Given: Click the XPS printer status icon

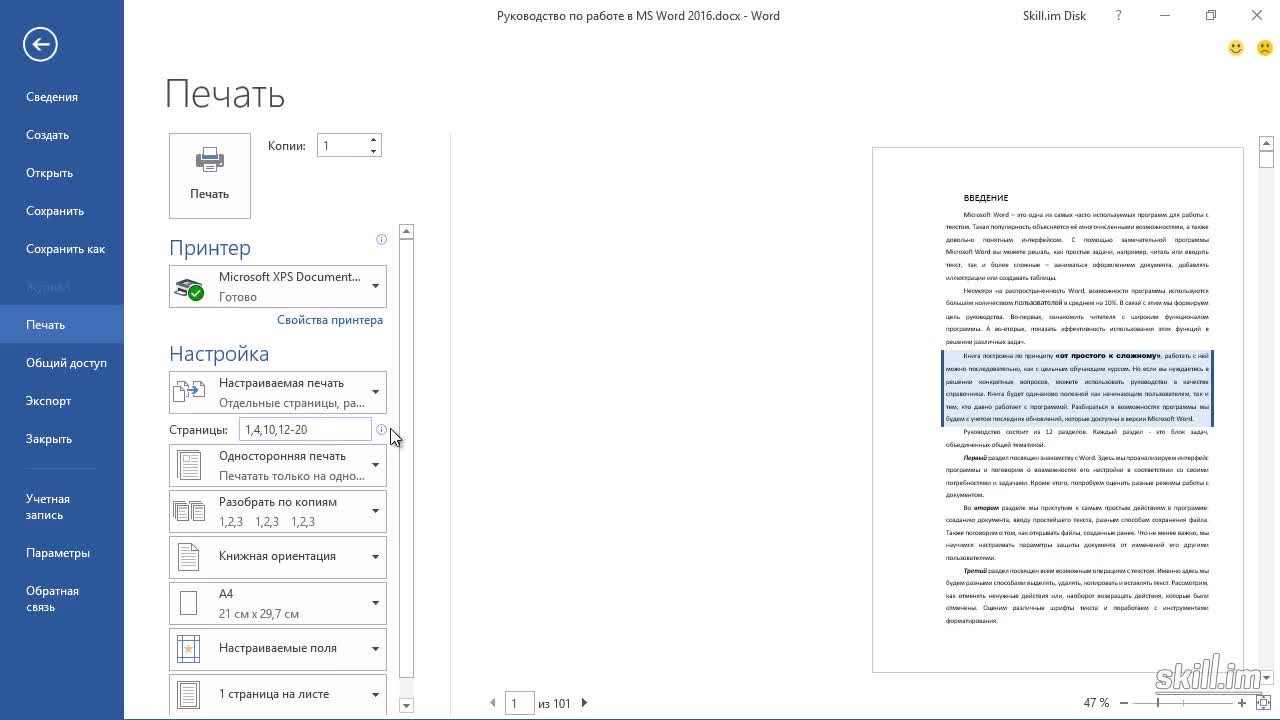Looking at the screenshot, I should [190, 289].
